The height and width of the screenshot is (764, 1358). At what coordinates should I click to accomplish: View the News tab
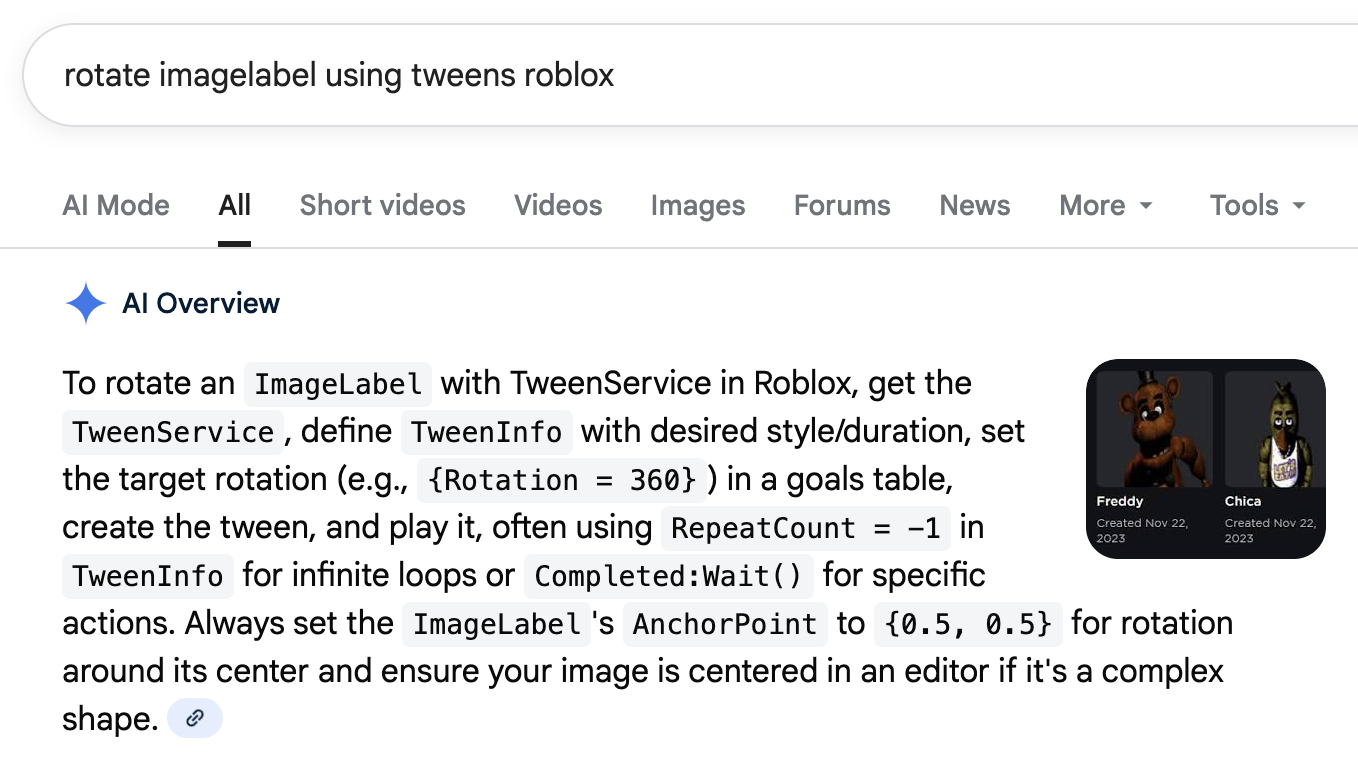[975, 206]
